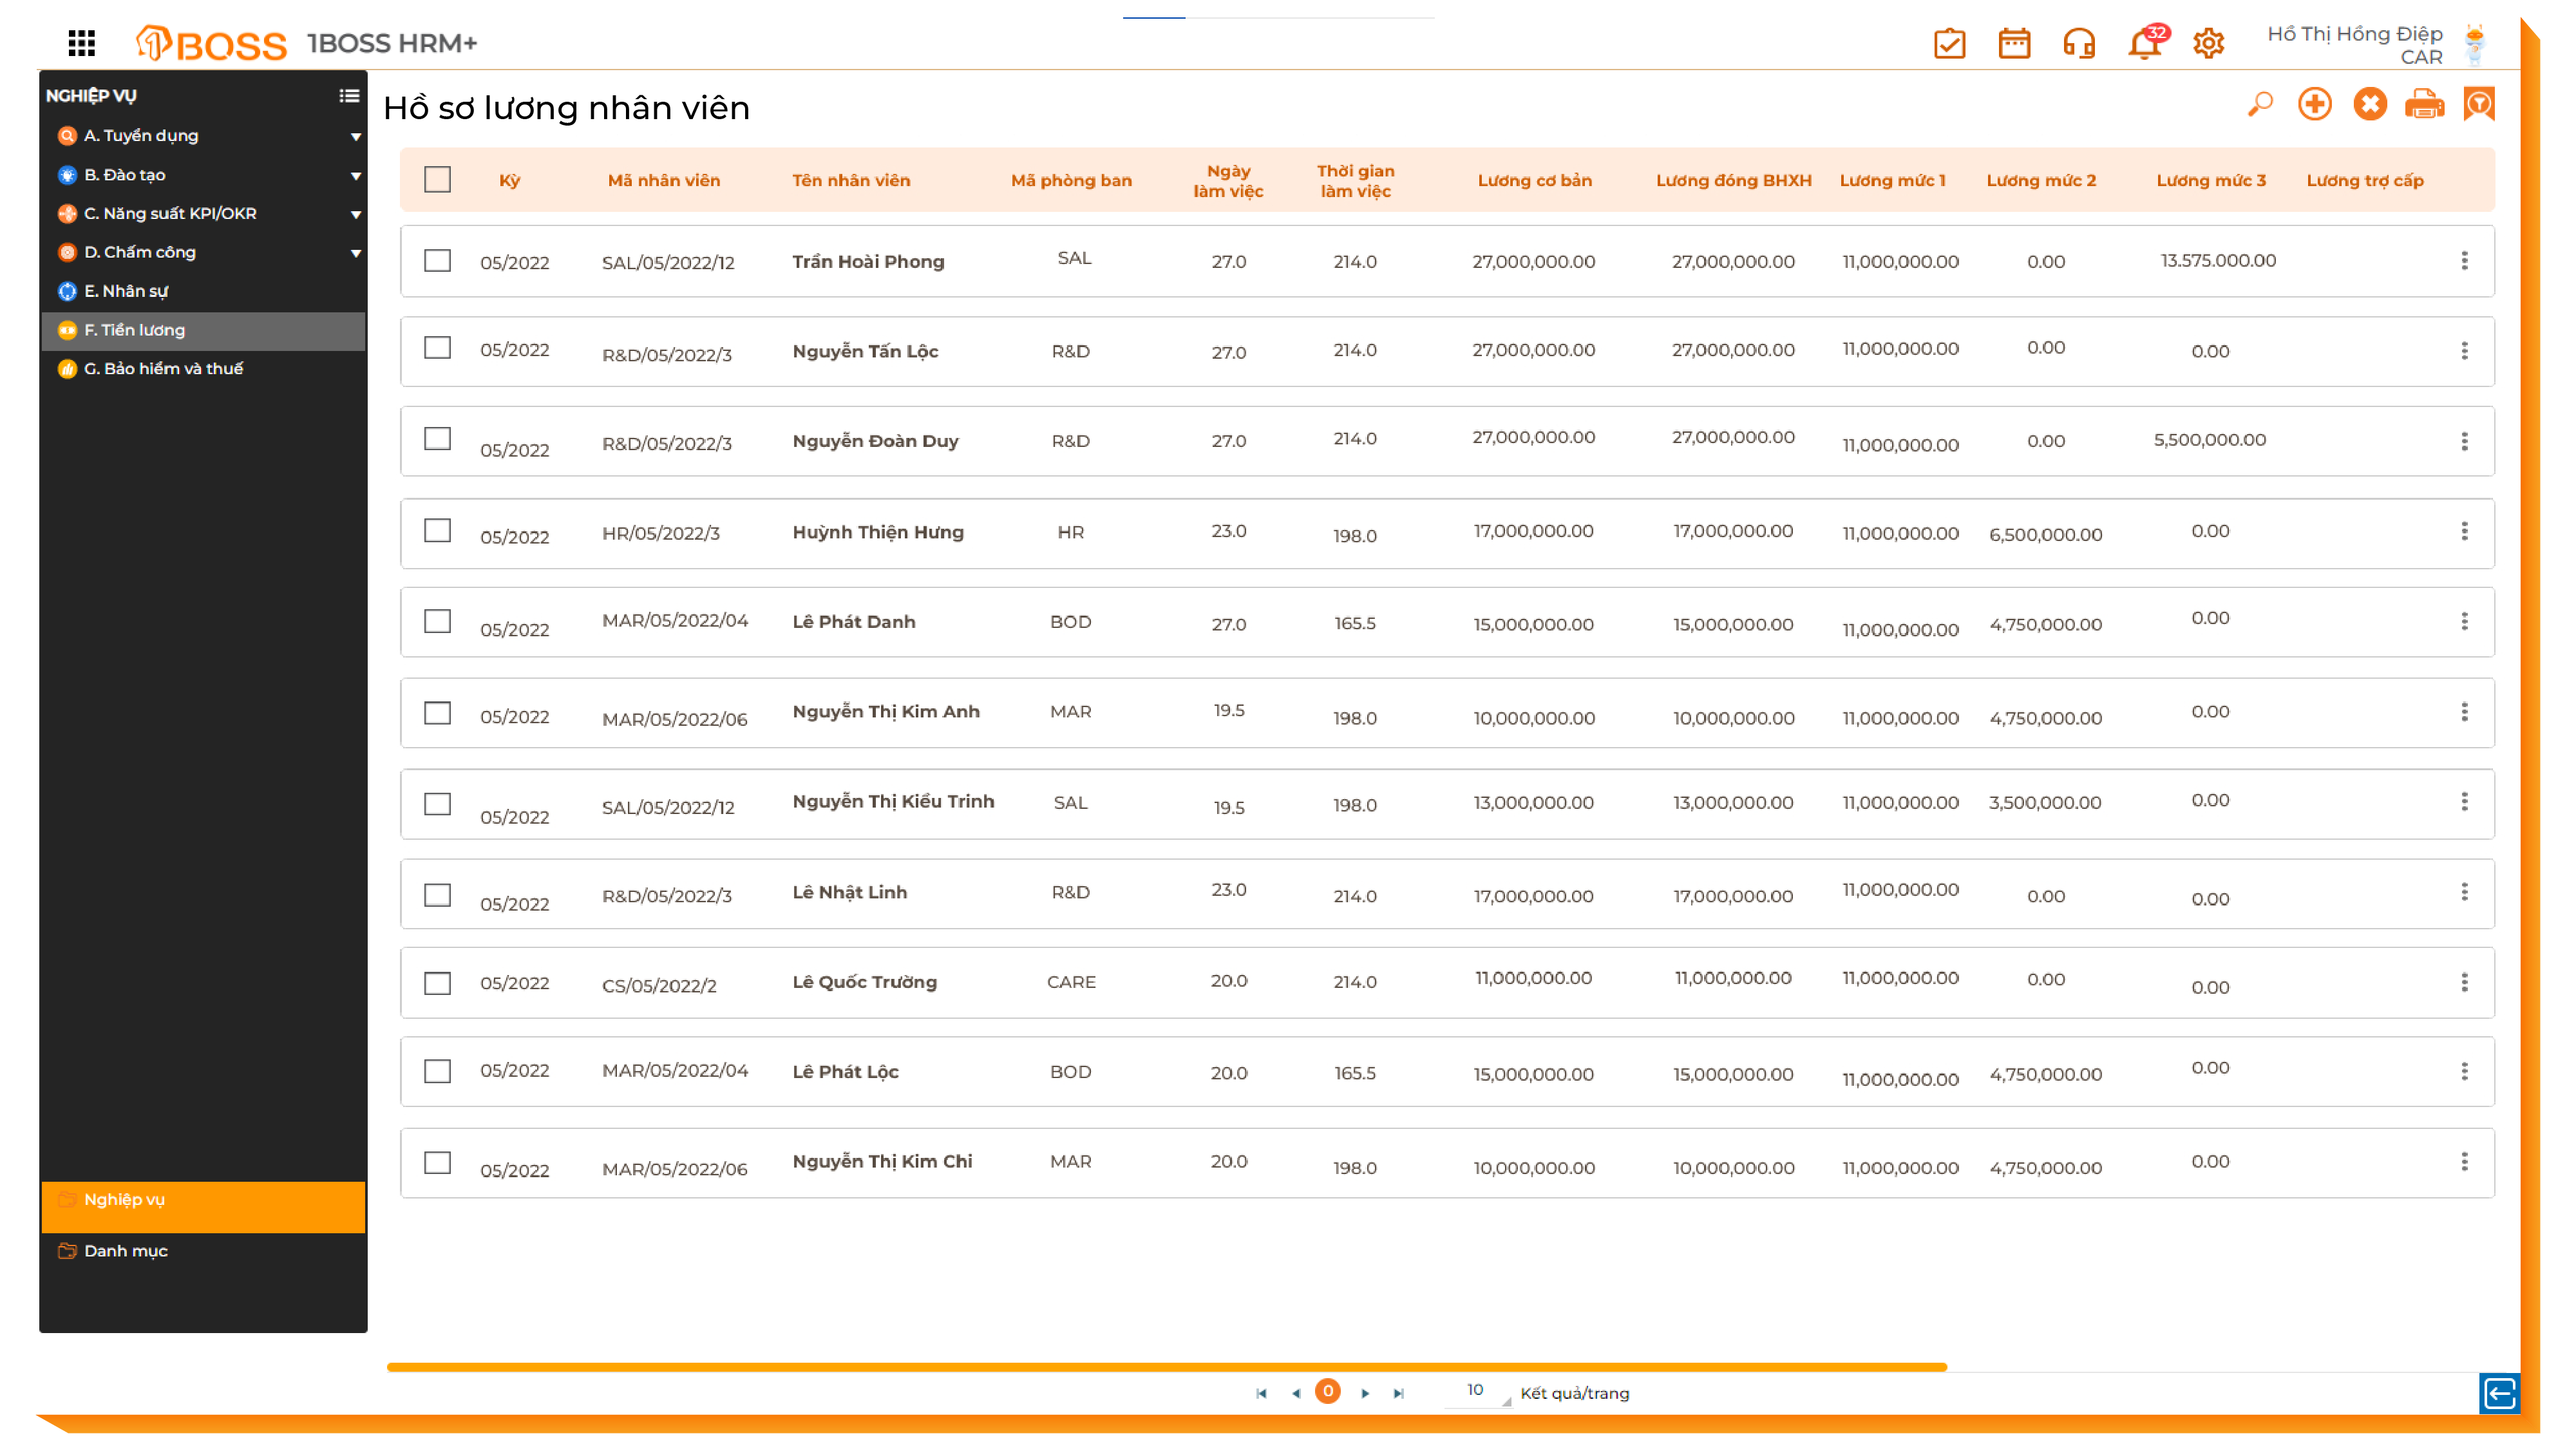Expand A. Tuyển dụng menu arrow
This screenshot has height=1449, width=2576.
[x=355, y=136]
